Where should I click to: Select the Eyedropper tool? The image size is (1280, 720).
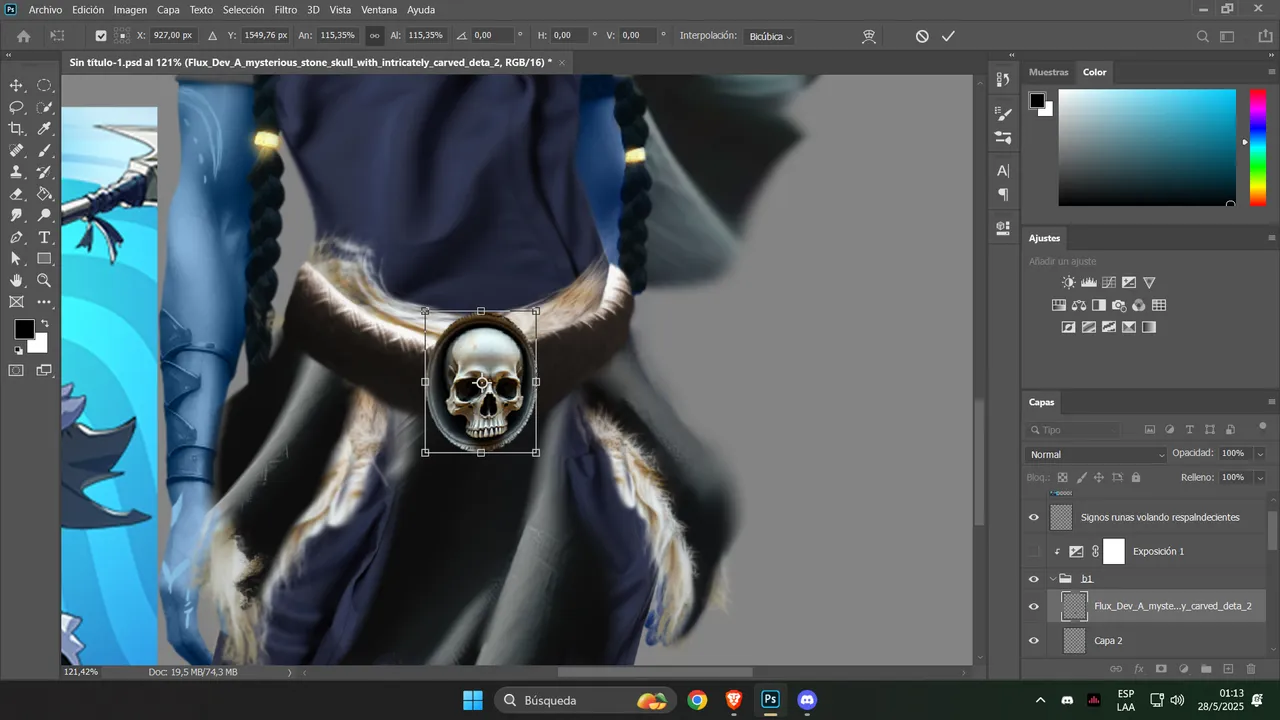click(x=44, y=129)
